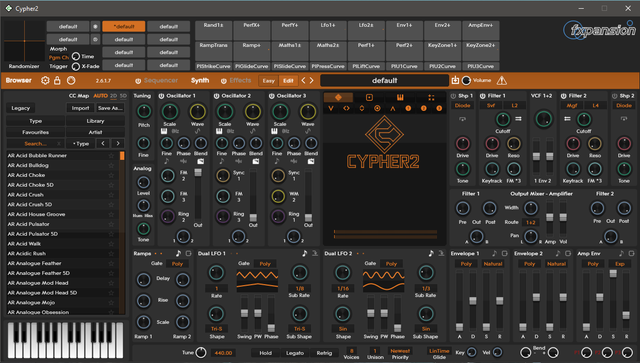Toggle Oscillator 2 power button
The width and height of the screenshot is (640, 363).
[216, 96]
